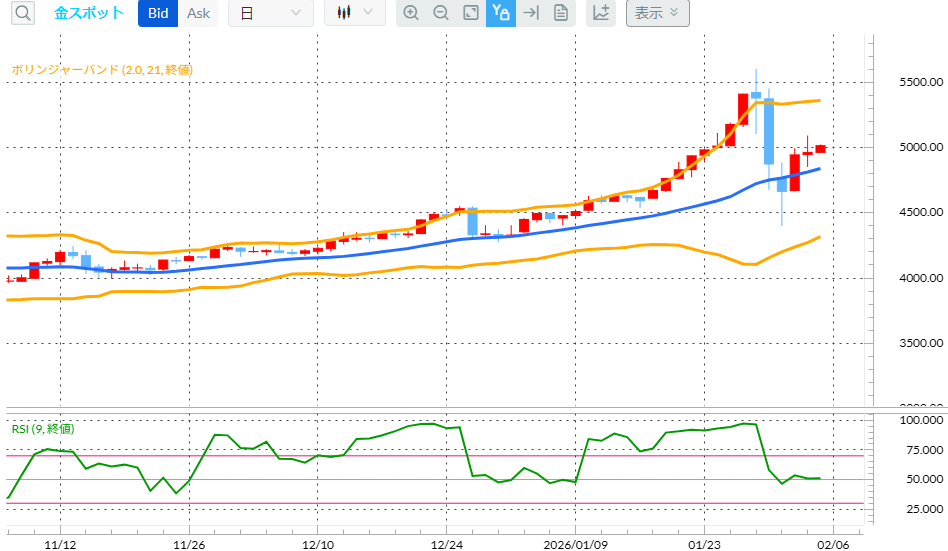Click the 01/23 date axis label
Viewport: 948px width, 551px height.
704,544
